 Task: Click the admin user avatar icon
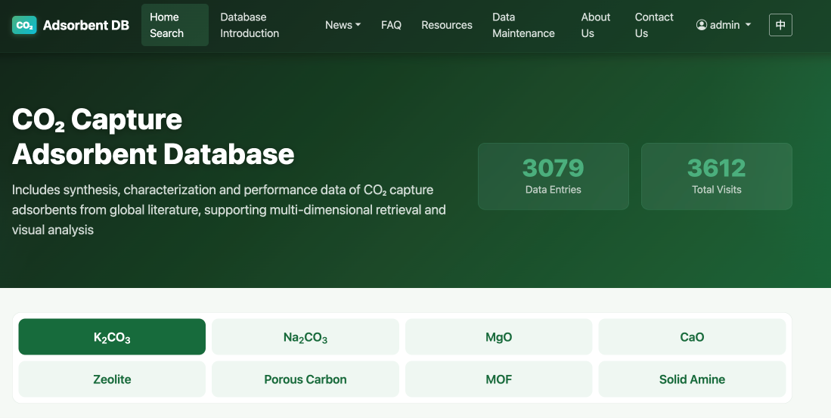[x=701, y=25]
